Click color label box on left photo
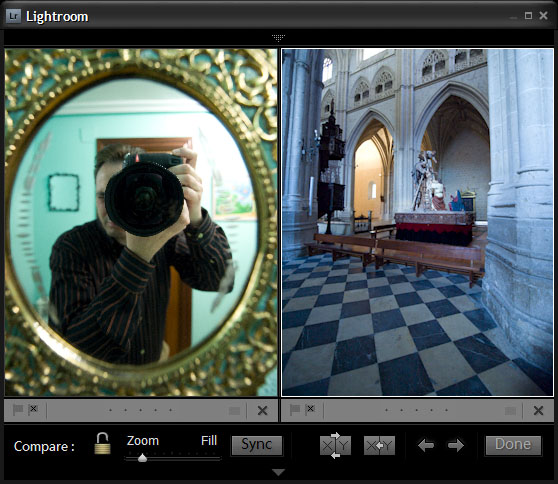 (234, 411)
